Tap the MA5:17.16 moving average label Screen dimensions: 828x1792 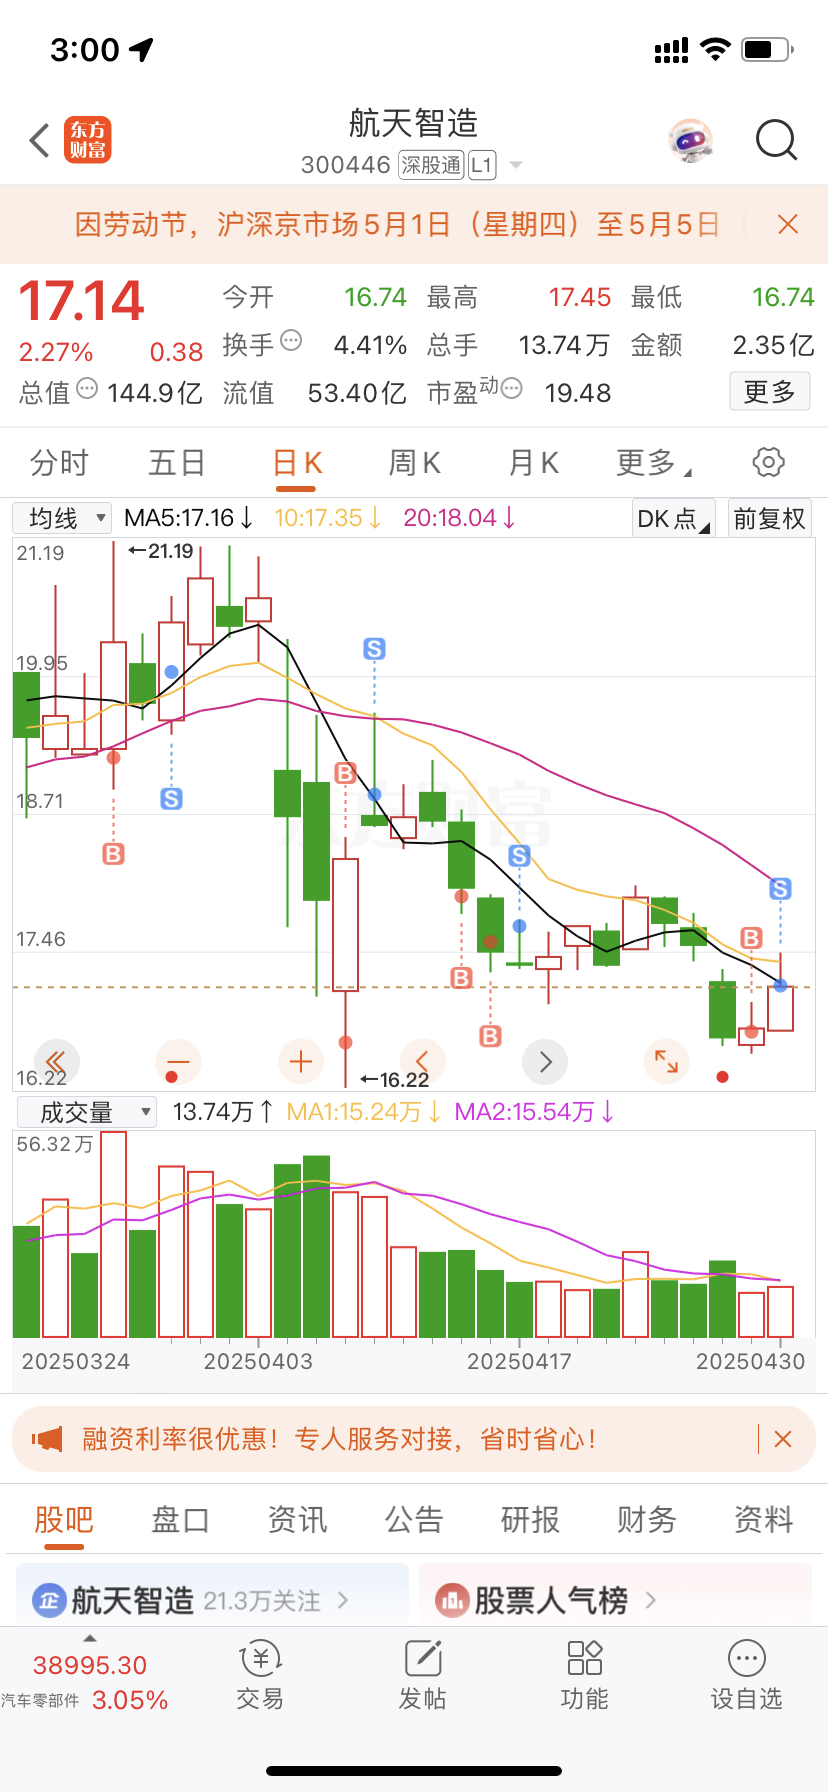188,518
